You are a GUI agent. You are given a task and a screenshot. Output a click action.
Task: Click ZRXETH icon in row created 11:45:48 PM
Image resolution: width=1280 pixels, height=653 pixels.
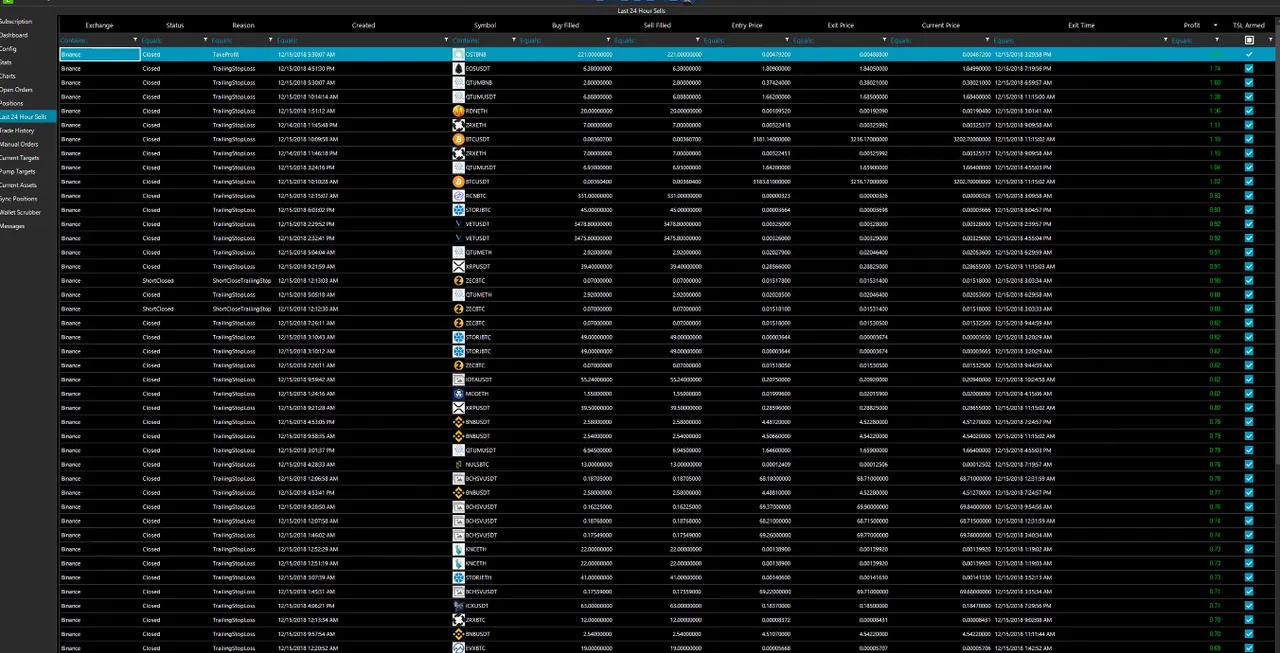[458, 125]
